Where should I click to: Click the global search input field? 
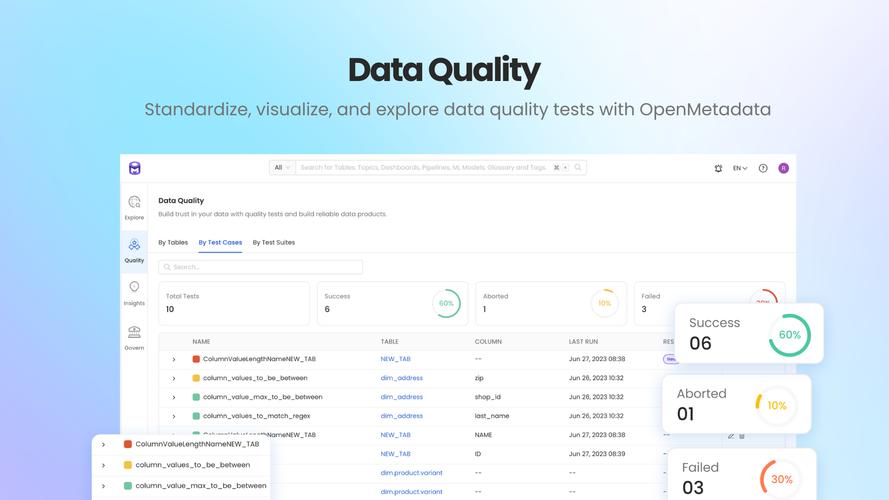tap(425, 167)
